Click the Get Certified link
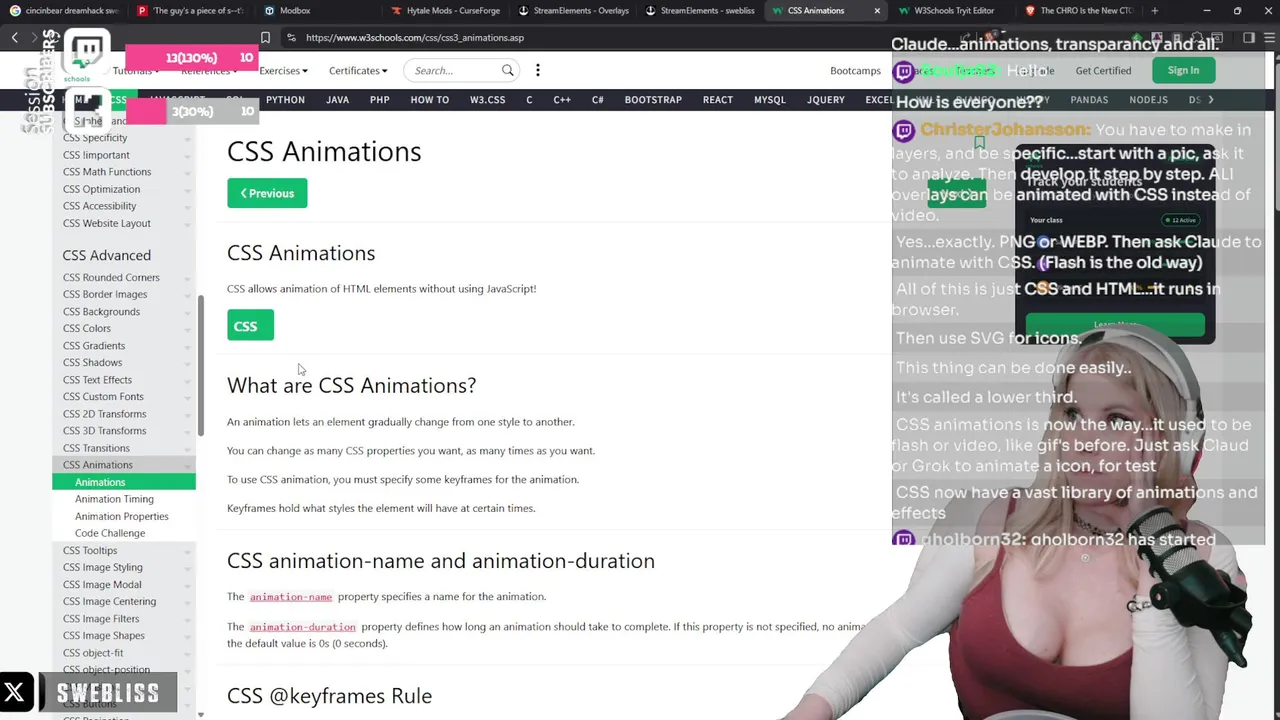This screenshot has height=720, width=1280. pyautogui.click(x=1103, y=70)
